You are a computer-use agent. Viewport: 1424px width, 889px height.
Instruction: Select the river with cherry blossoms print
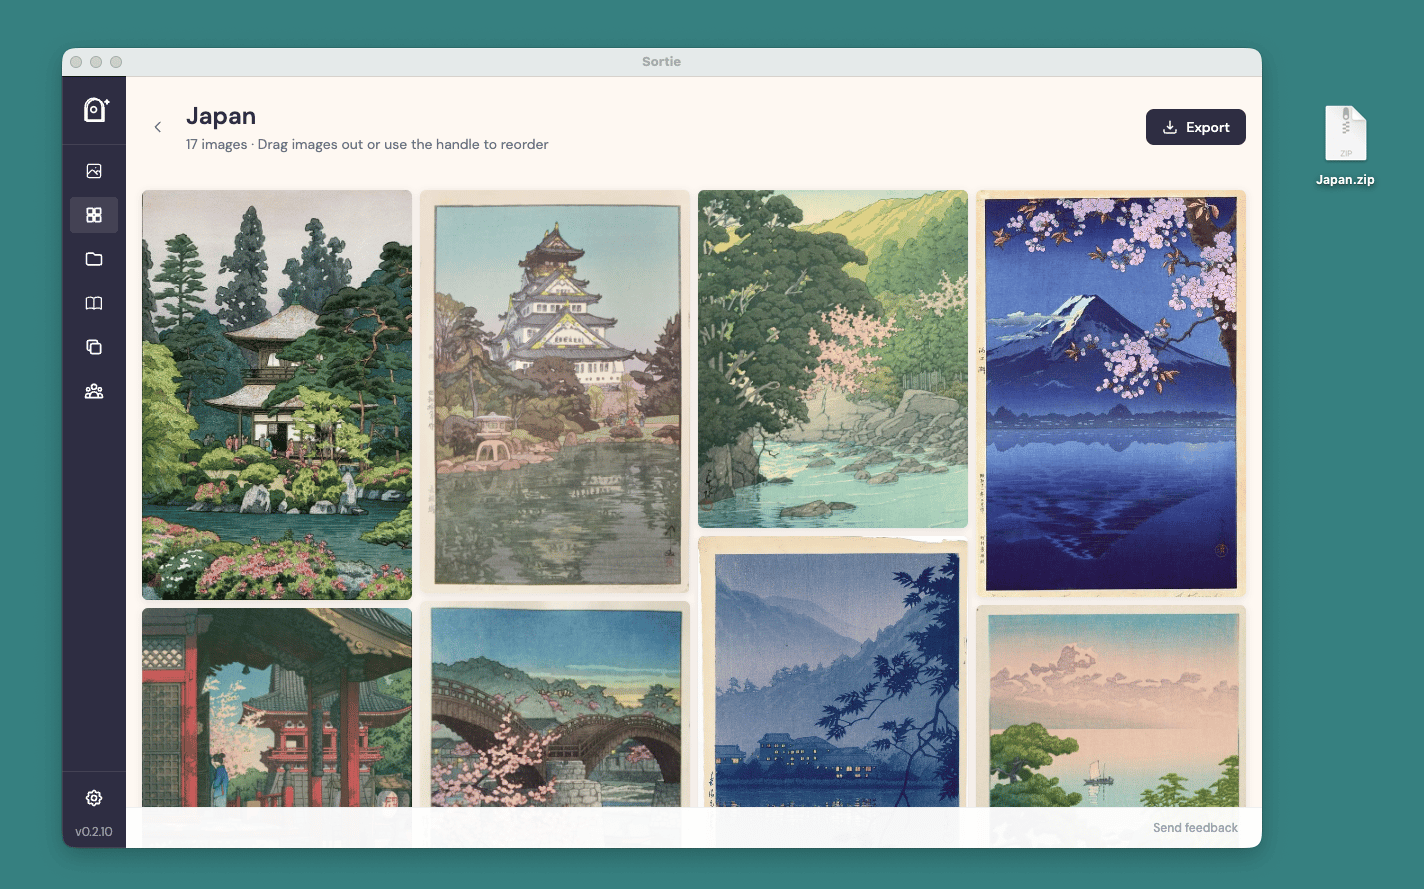pyautogui.click(x=833, y=359)
